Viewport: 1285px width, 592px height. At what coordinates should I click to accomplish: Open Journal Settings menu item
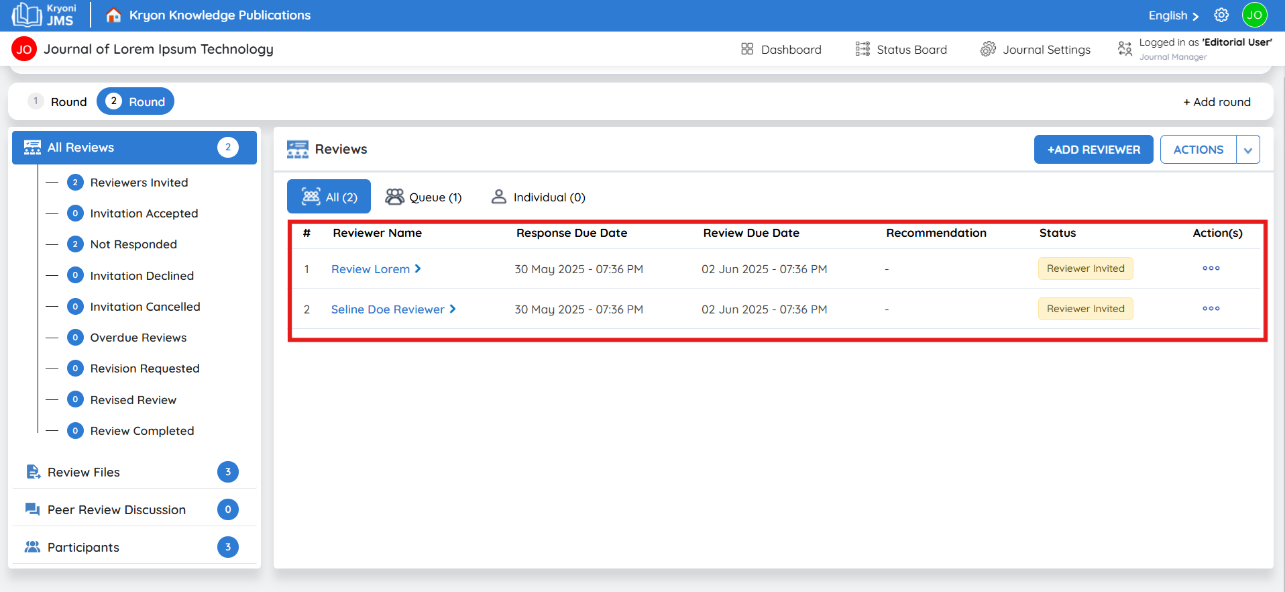pyautogui.click(x=1035, y=49)
